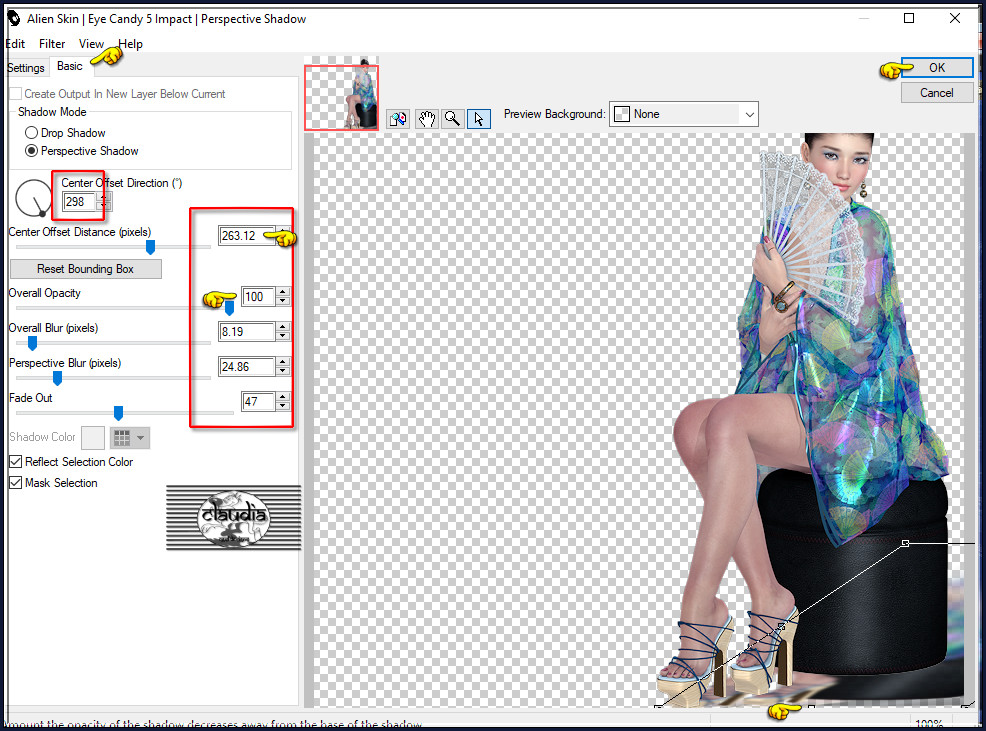Select the Perspective Shadow radio button
The image size is (986, 731).
coord(31,151)
